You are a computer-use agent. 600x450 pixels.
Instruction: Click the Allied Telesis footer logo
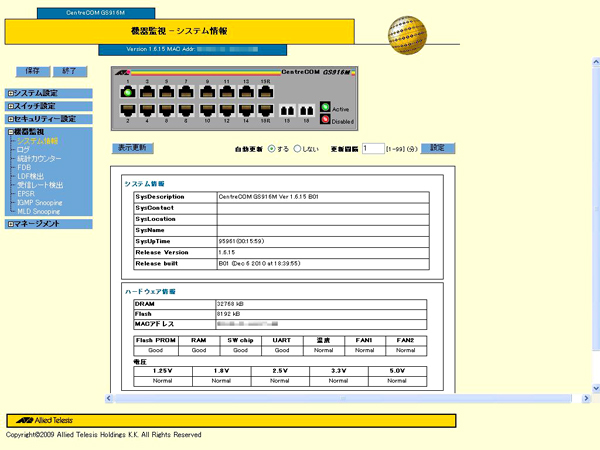point(44,420)
